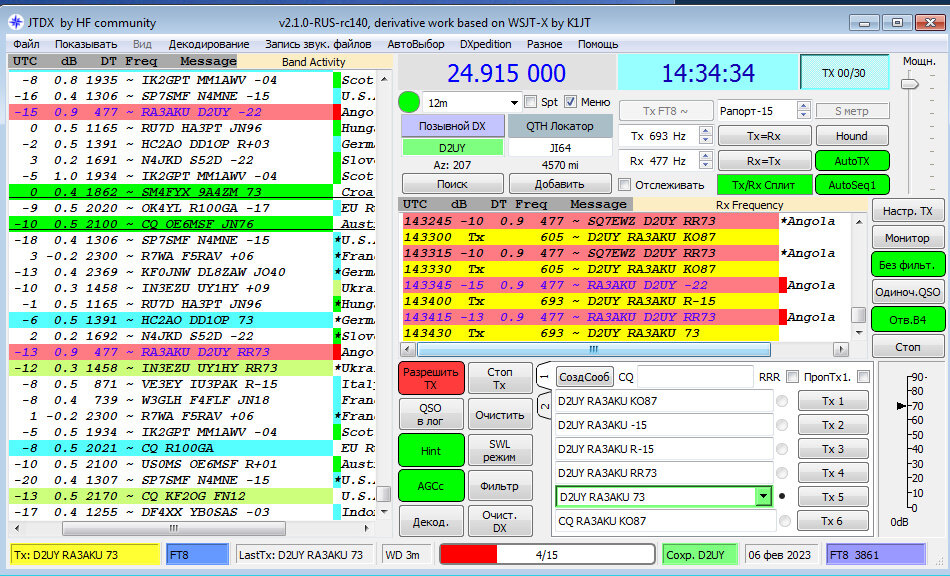Toggle the green Hint button
950x576 pixels.
coord(431,451)
